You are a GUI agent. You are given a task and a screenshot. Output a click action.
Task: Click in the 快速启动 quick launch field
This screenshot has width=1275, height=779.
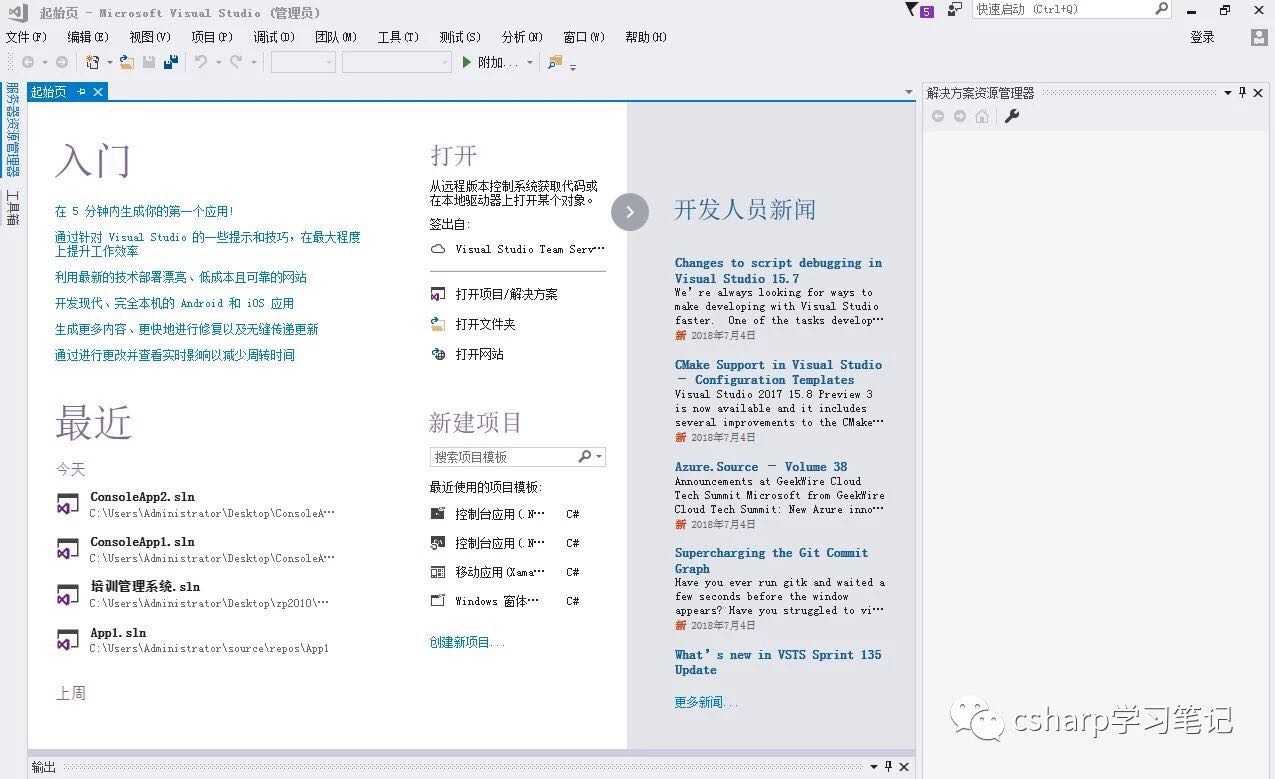1062,9
